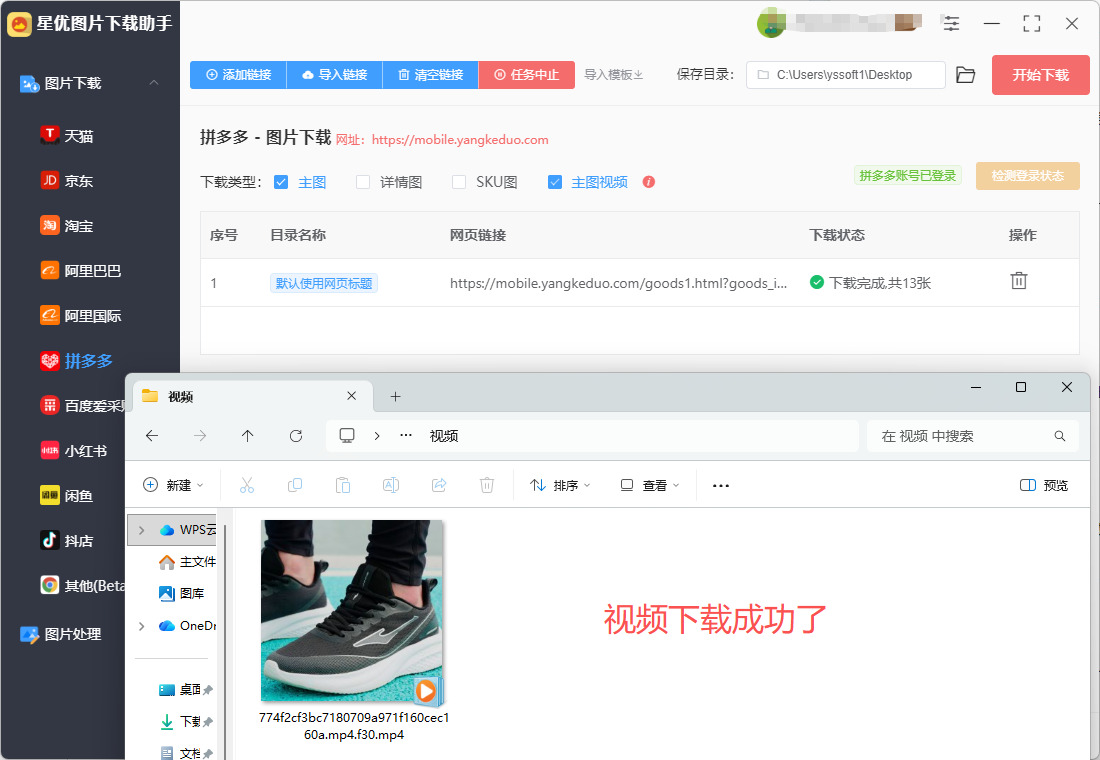The image size is (1100, 760).
Task: Open the Explorer more options ellipsis
Action: coord(720,485)
